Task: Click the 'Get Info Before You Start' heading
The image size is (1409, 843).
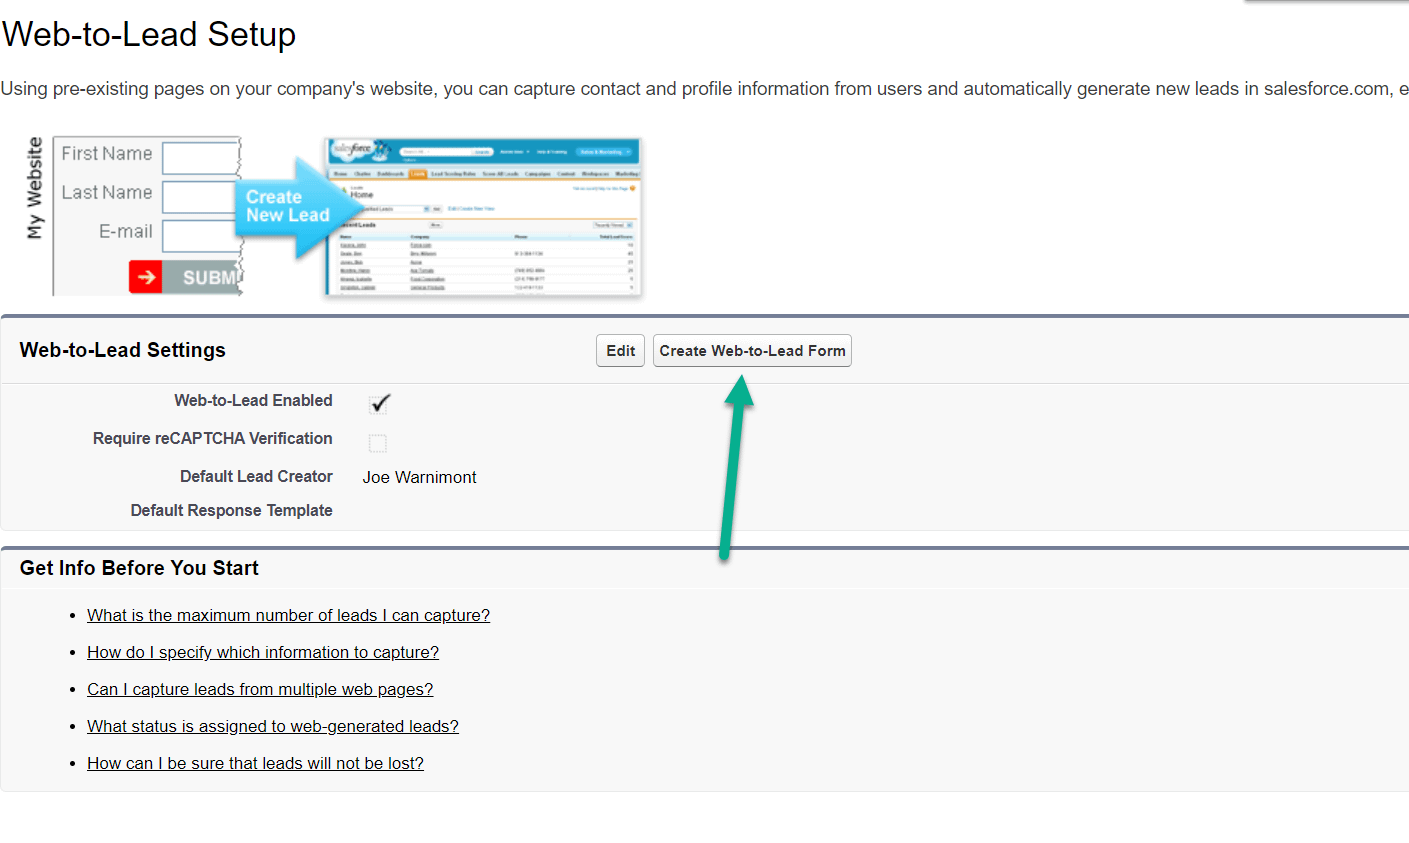Action: pos(139,568)
